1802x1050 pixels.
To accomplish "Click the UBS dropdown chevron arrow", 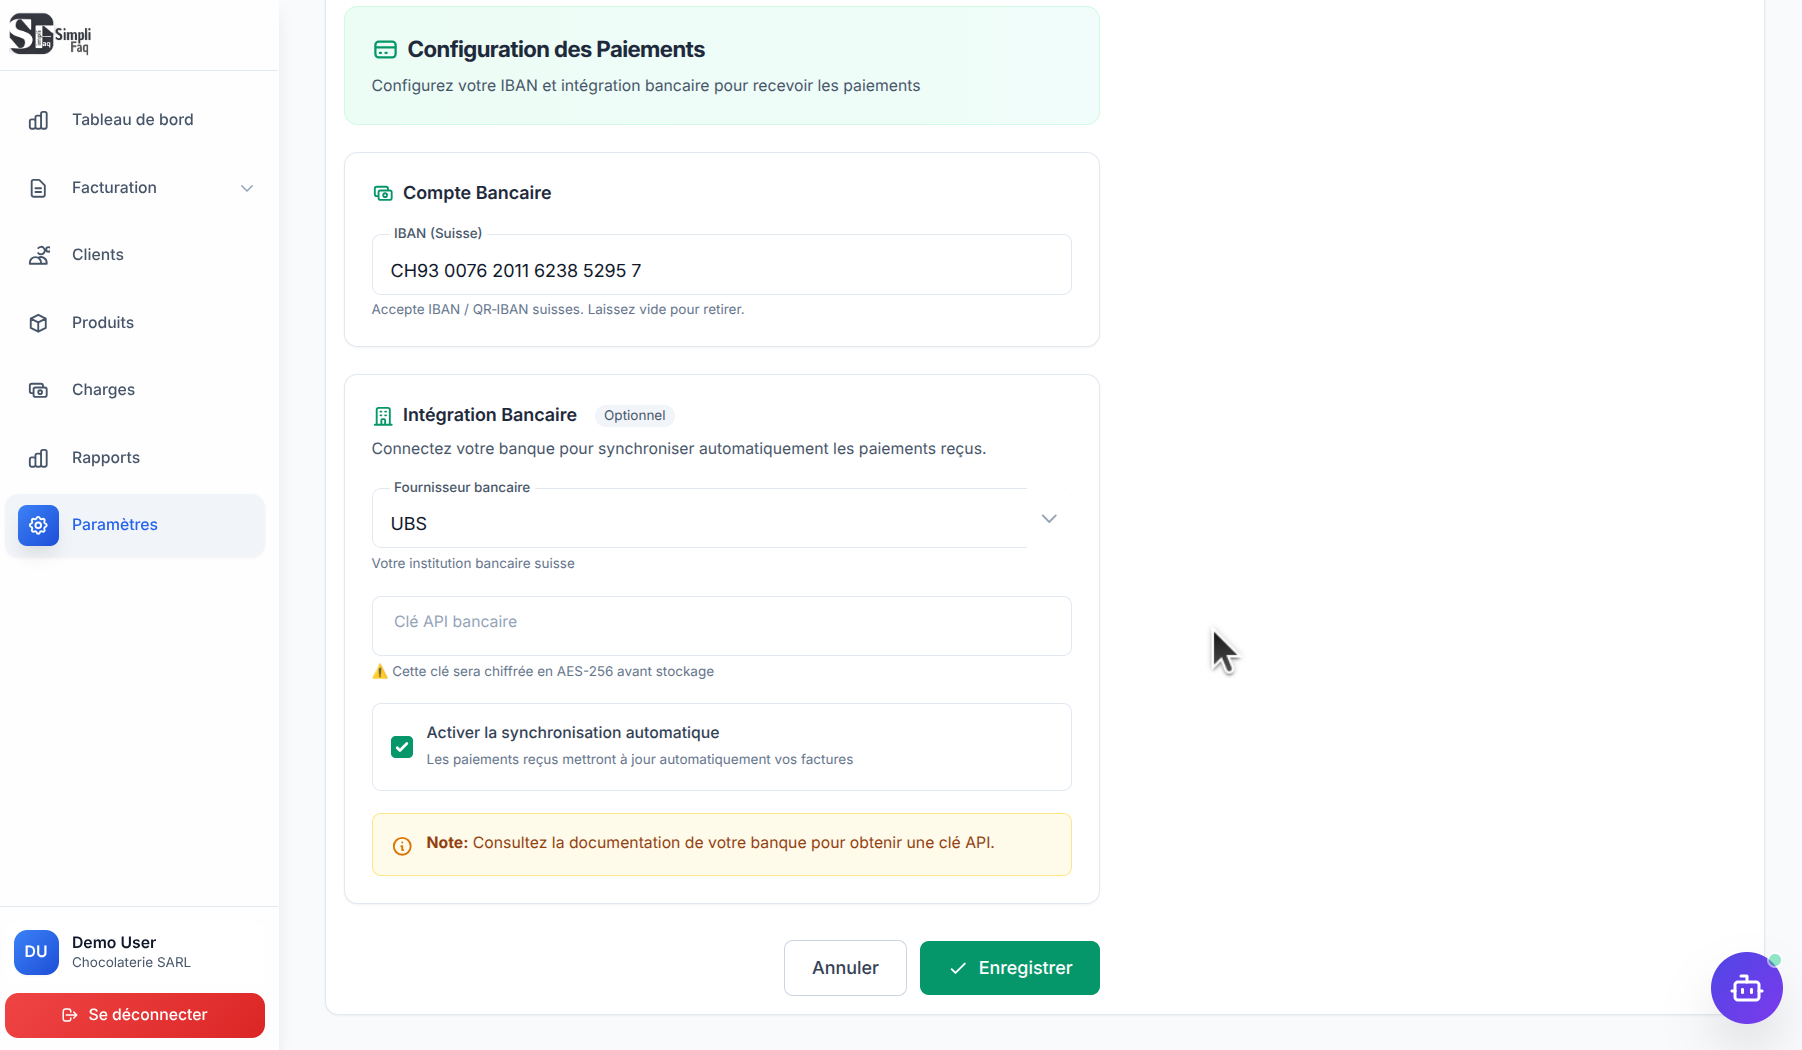I will pyautogui.click(x=1049, y=519).
